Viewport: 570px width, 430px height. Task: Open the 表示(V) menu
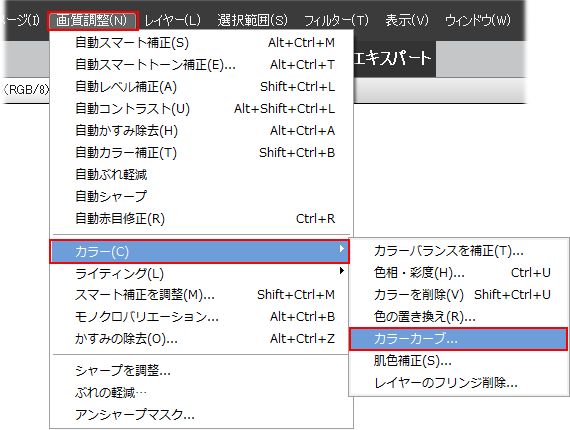point(407,20)
